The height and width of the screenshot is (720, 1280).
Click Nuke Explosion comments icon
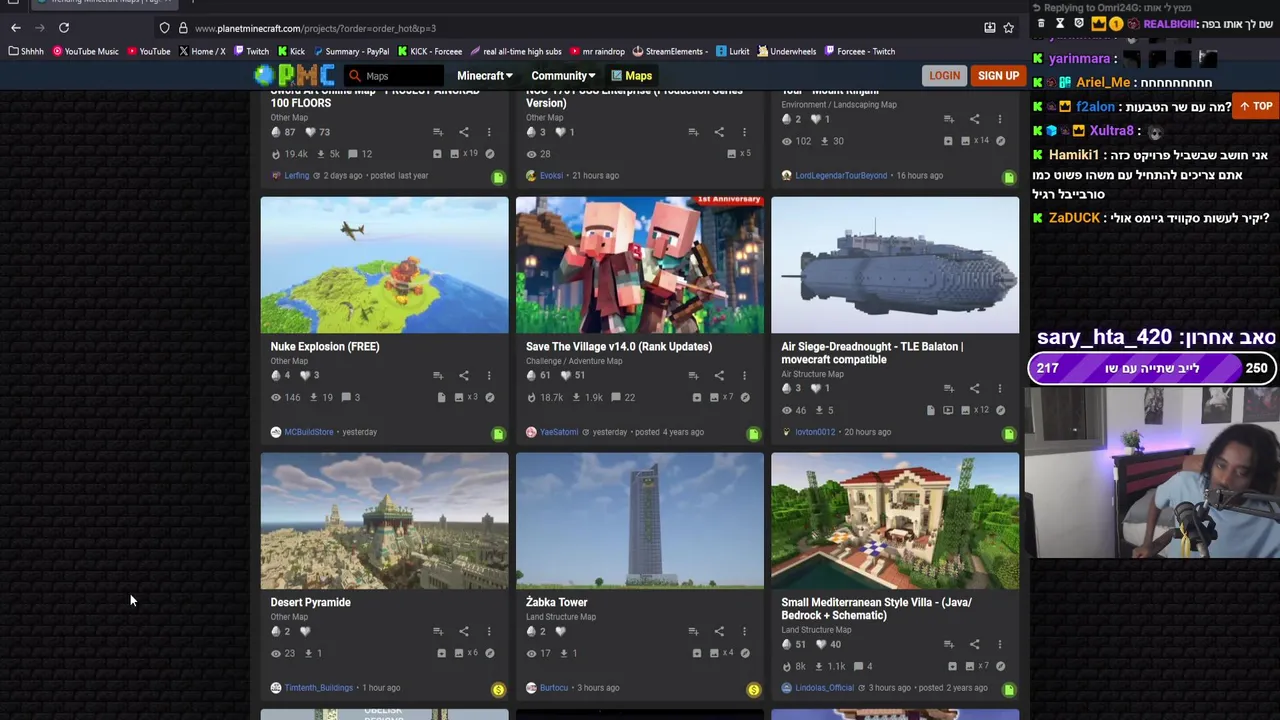(x=346, y=397)
